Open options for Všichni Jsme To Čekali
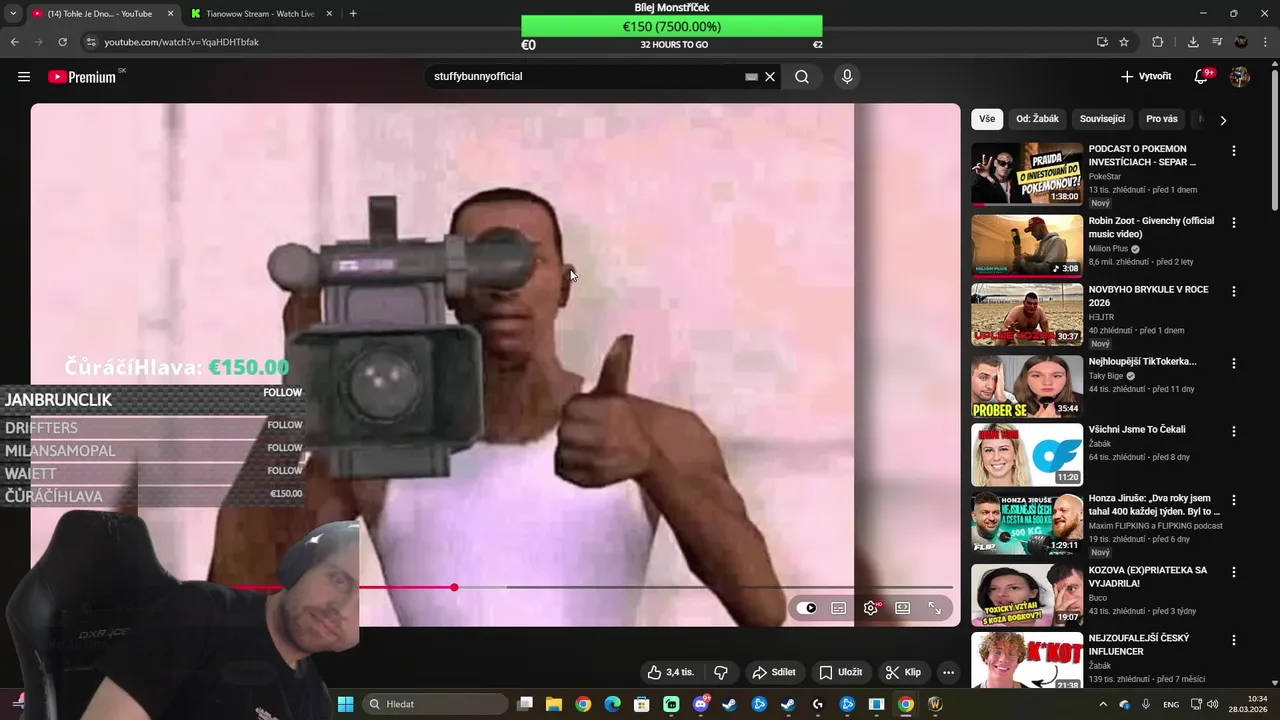The image size is (1280, 720). pos(1233,431)
